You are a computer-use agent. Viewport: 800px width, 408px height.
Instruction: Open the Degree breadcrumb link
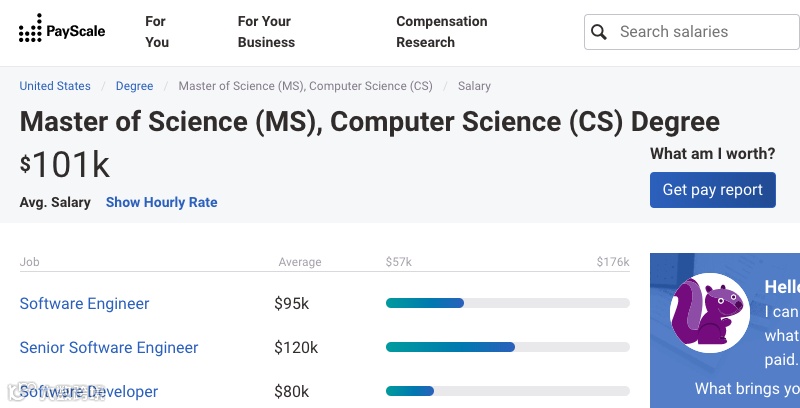pyautogui.click(x=134, y=86)
